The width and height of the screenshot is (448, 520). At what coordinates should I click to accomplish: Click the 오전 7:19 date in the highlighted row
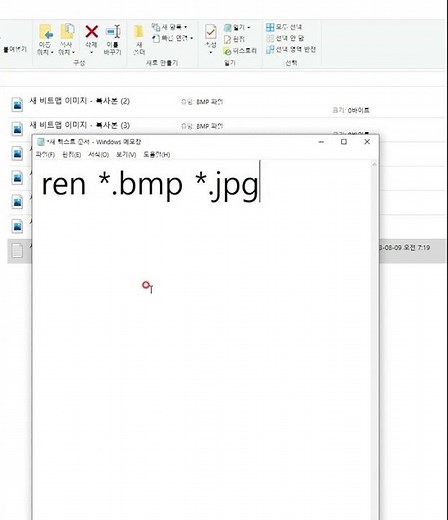pyautogui.click(x=405, y=248)
